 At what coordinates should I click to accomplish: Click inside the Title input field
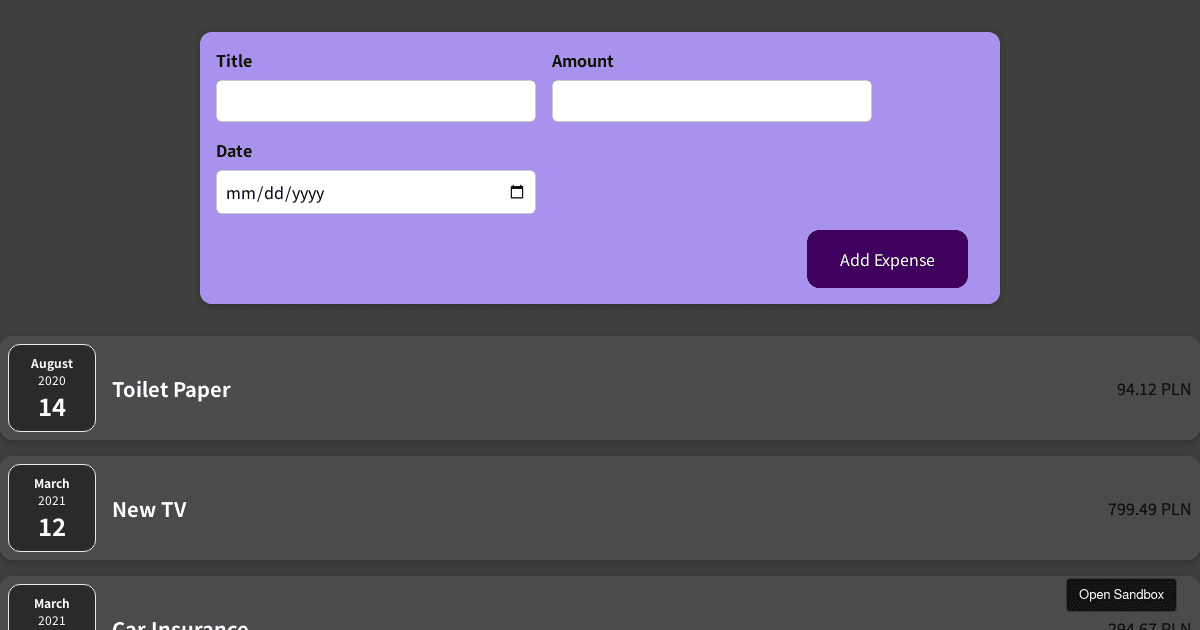(376, 100)
